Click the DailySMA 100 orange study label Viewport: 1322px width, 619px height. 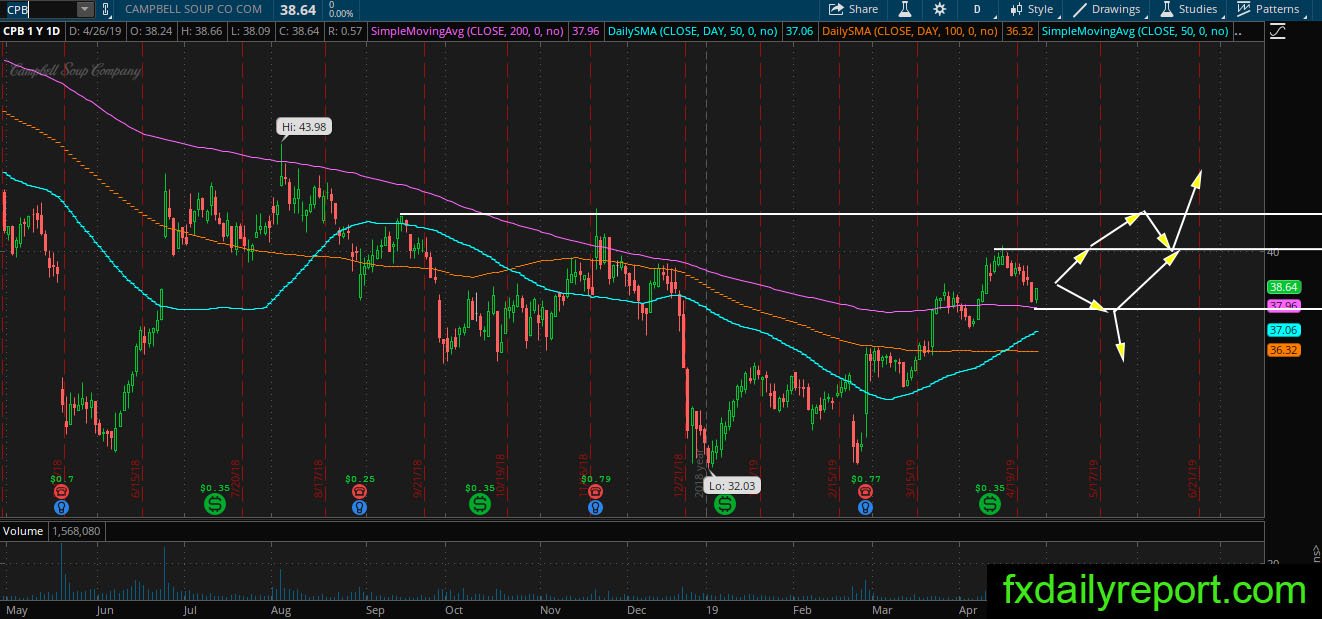pos(908,32)
